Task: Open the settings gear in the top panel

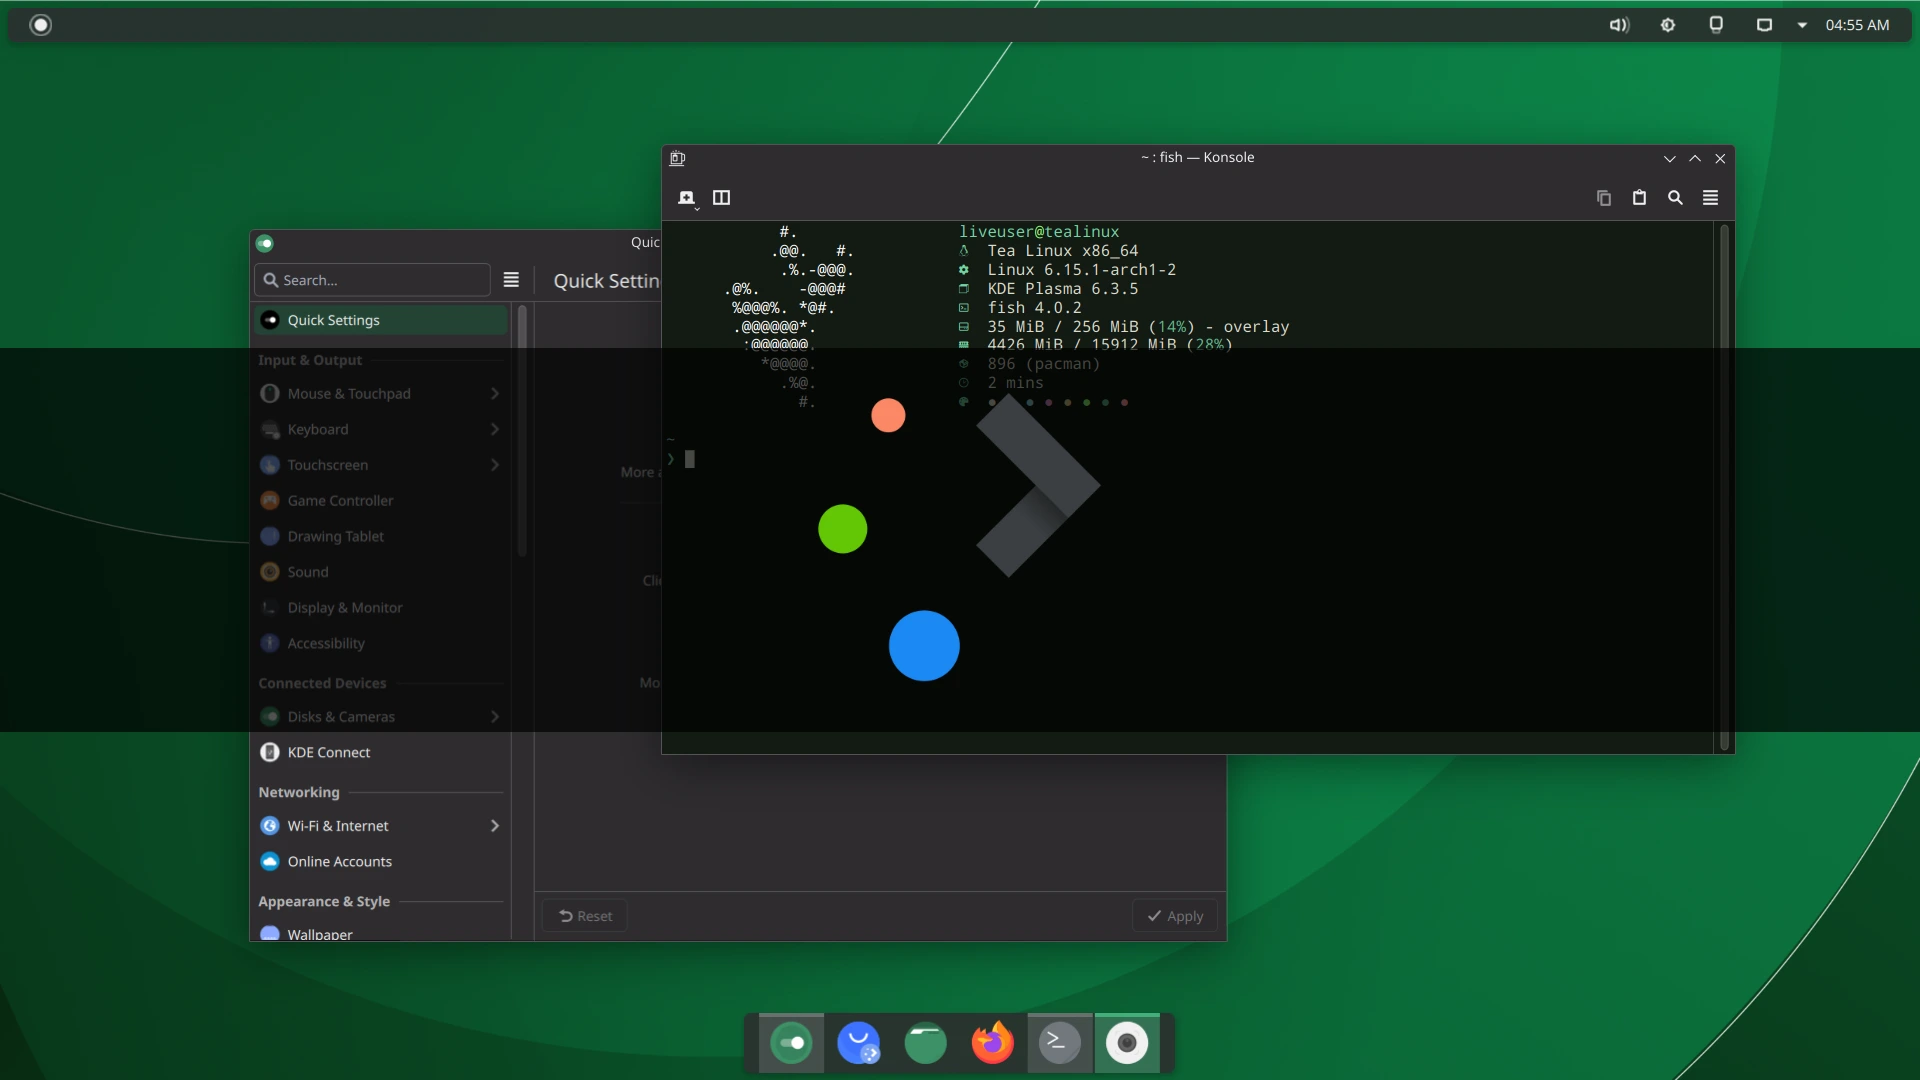Action: click(x=1668, y=24)
